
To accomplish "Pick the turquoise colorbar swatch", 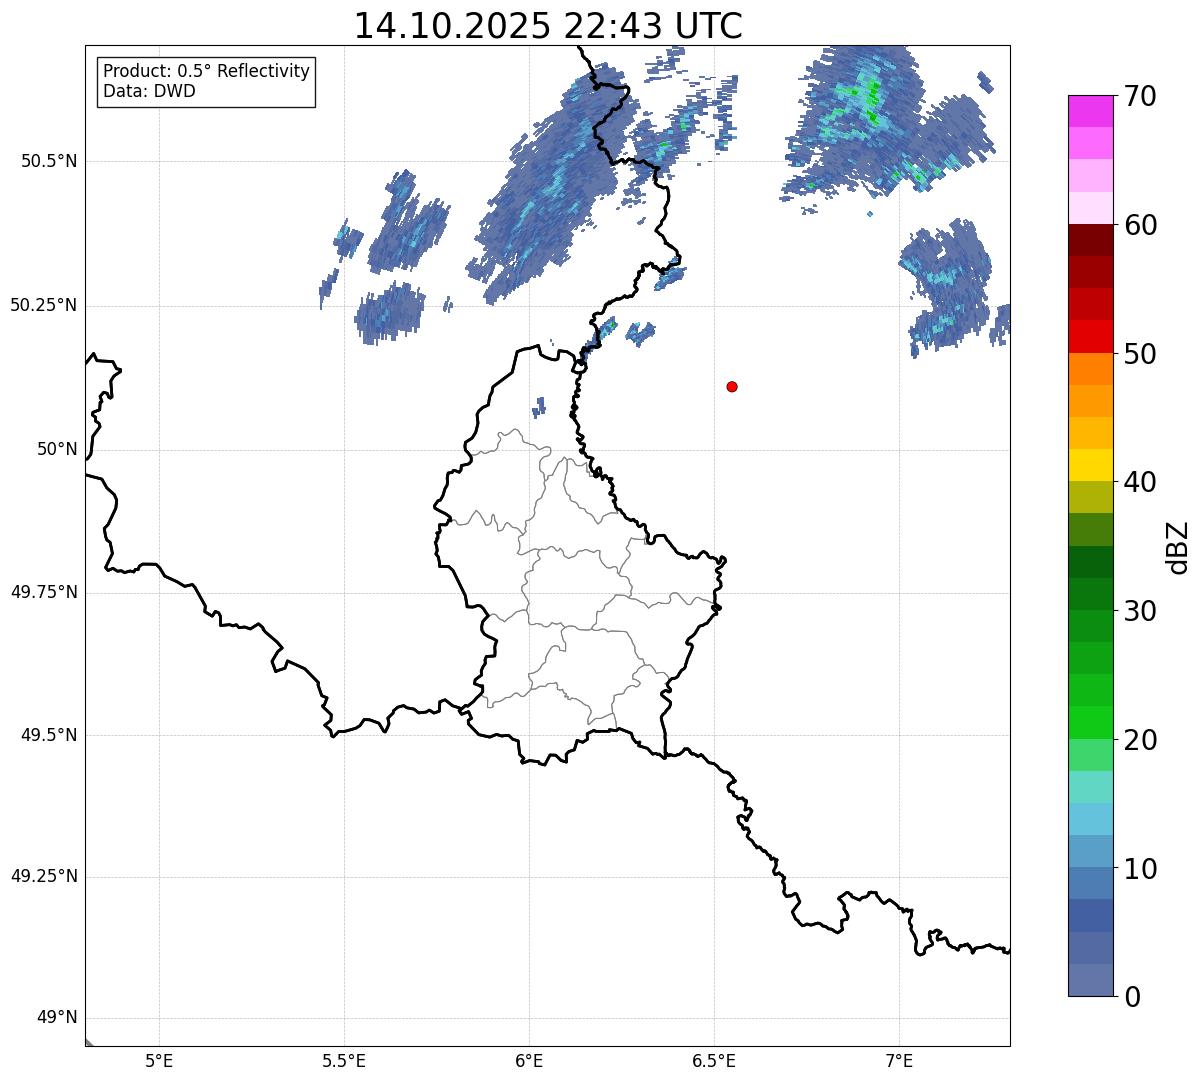I will (1090, 787).
